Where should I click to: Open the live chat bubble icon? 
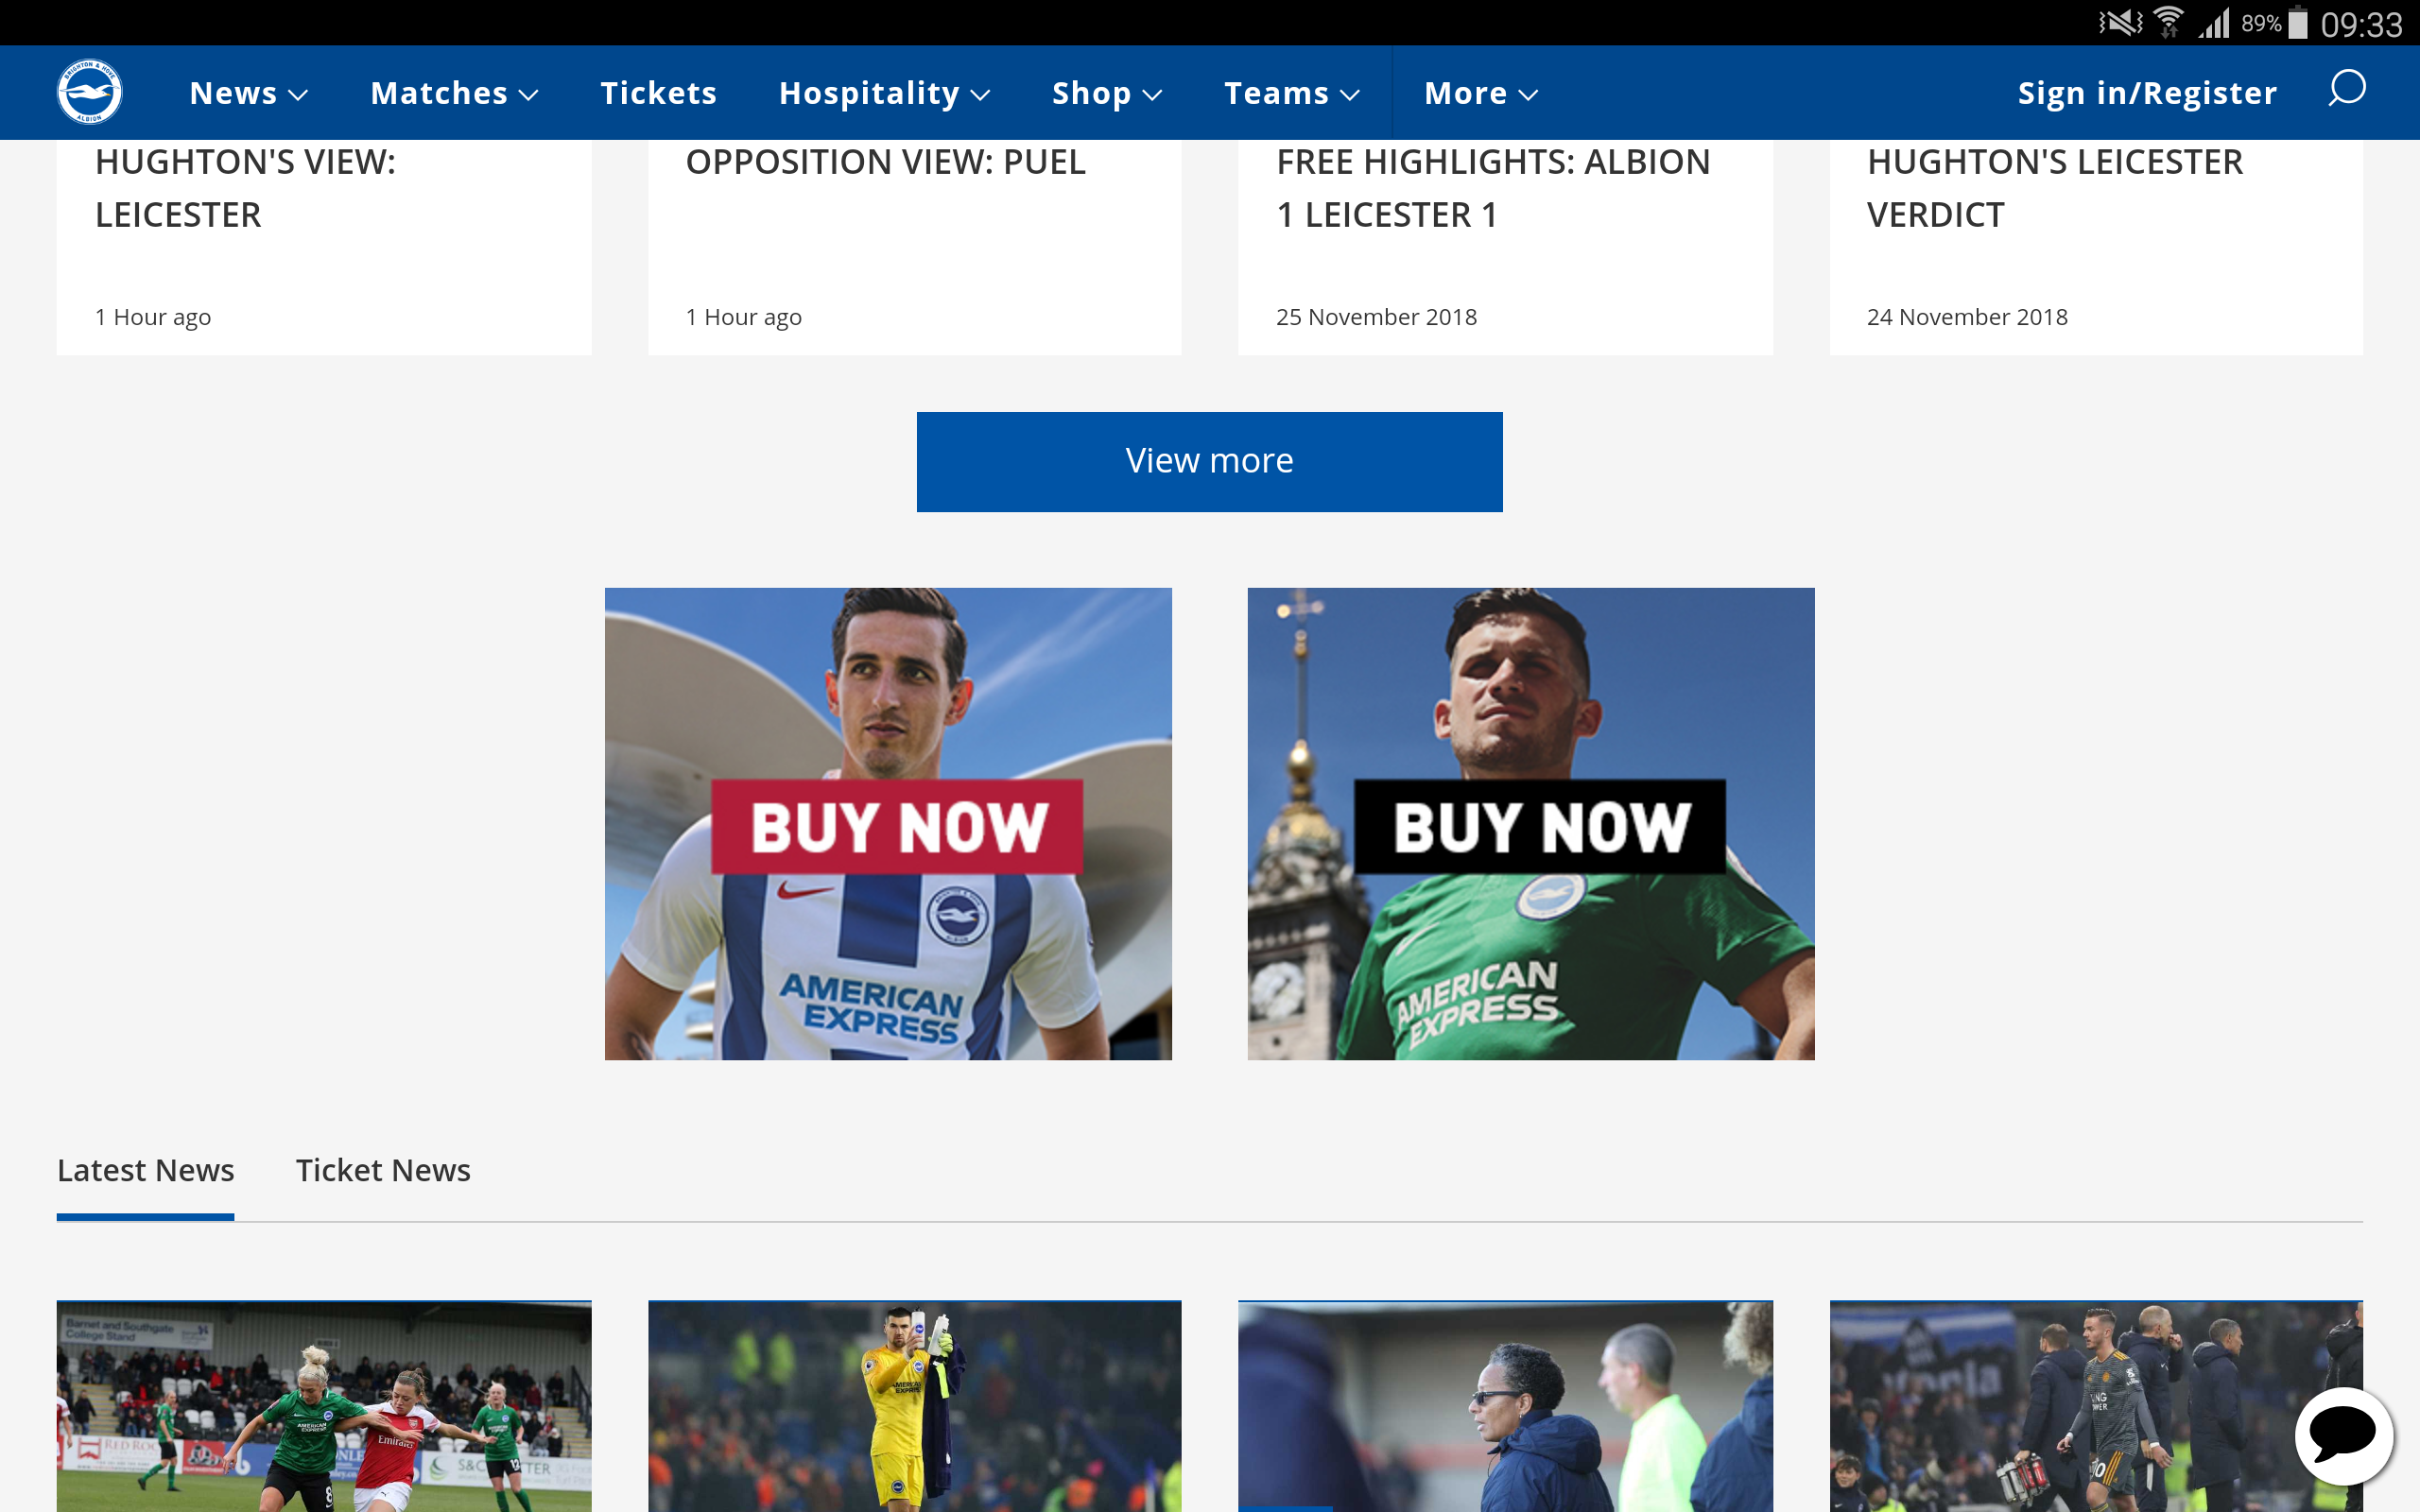tap(2343, 1435)
